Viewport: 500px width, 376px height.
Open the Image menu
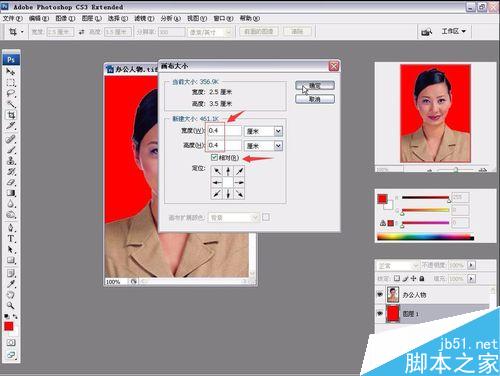65,18
